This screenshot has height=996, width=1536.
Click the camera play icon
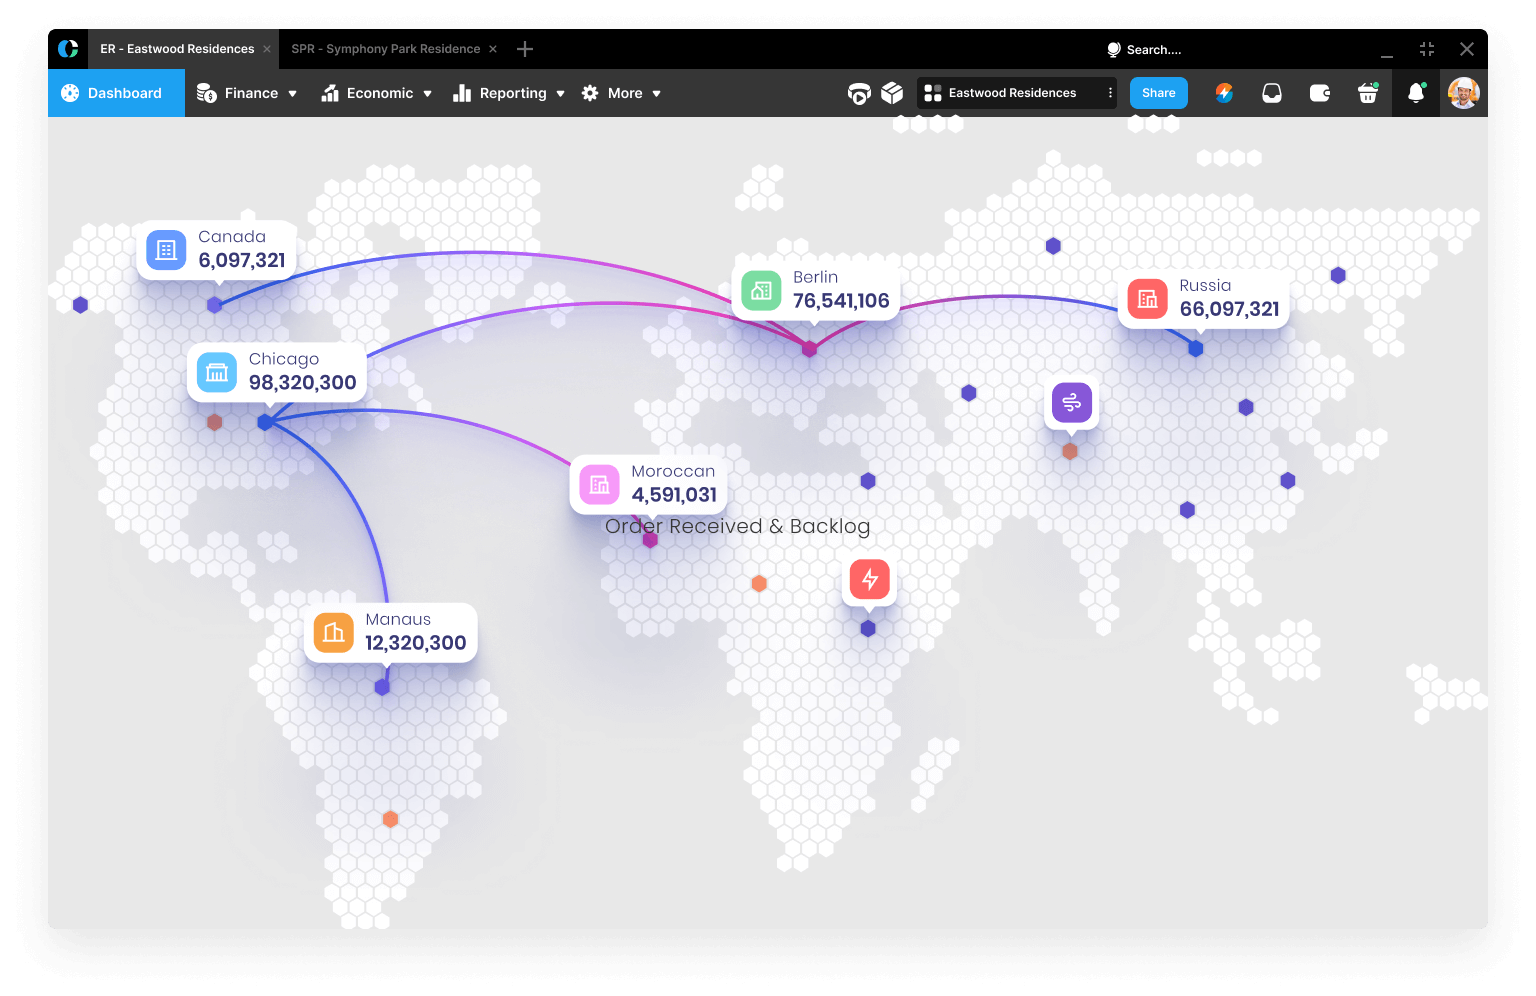coord(859,94)
